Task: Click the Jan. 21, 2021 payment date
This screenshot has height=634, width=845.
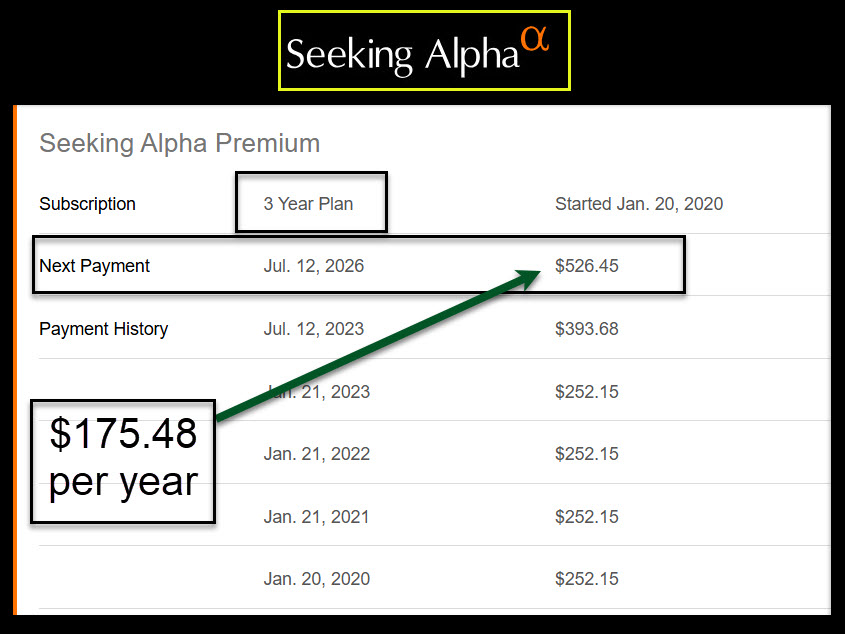Action: tap(316, 517)
